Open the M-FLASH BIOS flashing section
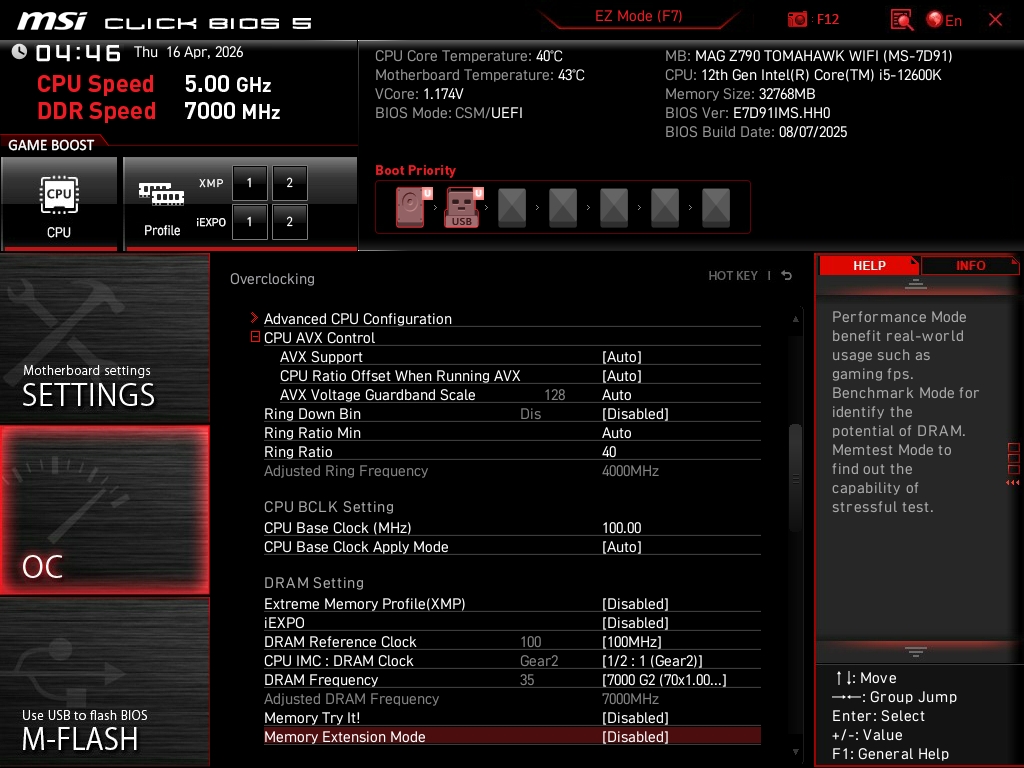 tap(104, 682)
